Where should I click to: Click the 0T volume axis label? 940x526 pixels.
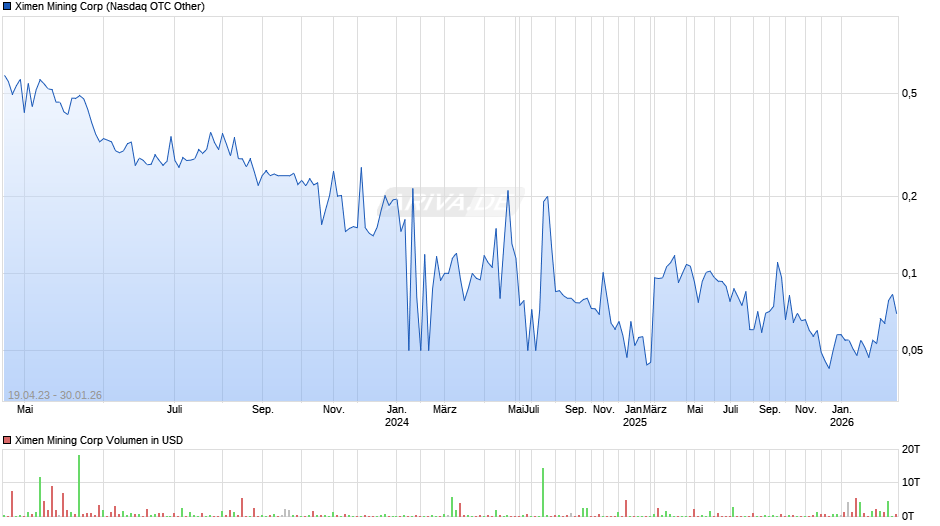tap(908, 516)
